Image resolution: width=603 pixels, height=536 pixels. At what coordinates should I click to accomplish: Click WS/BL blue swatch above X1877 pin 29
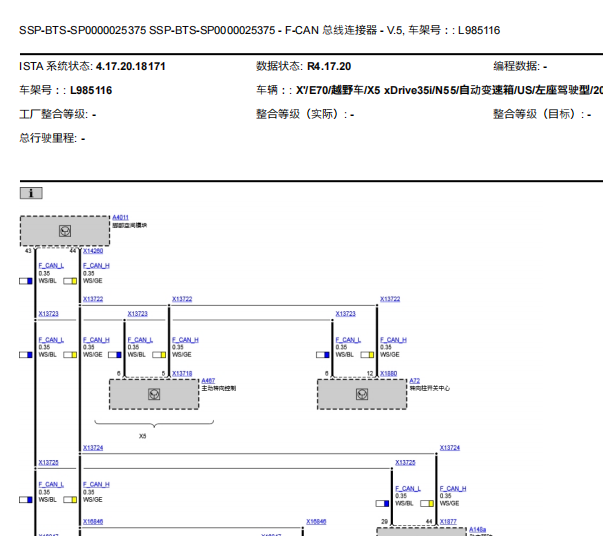[x=382, y=503]
